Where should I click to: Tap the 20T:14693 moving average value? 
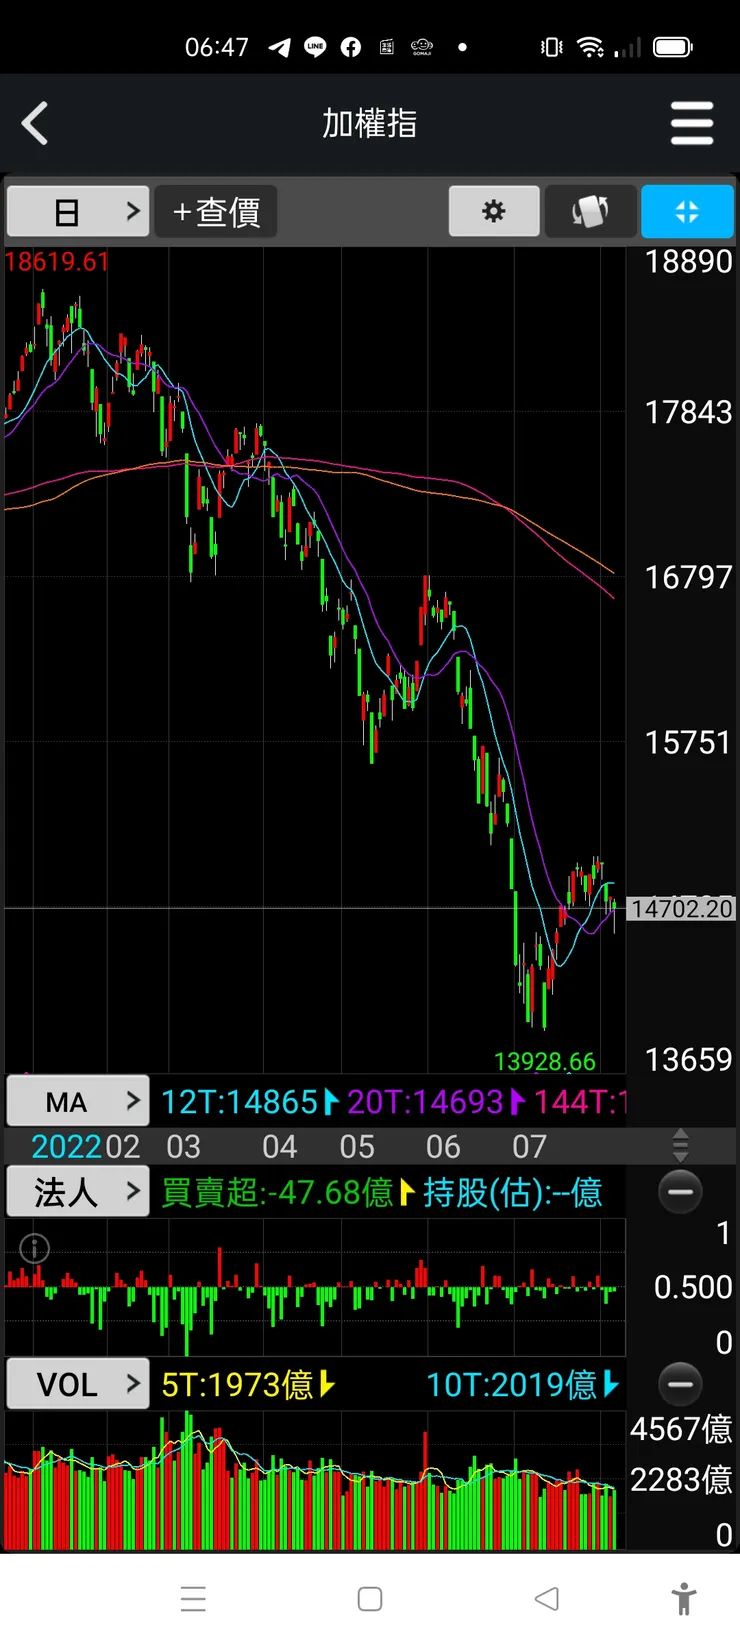point(425,1102)
